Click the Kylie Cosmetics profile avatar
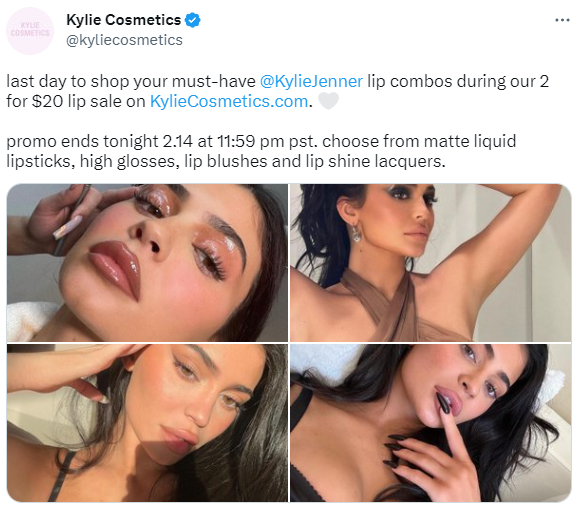This screenshot has height=520, width=586. (x=30, y=31)
